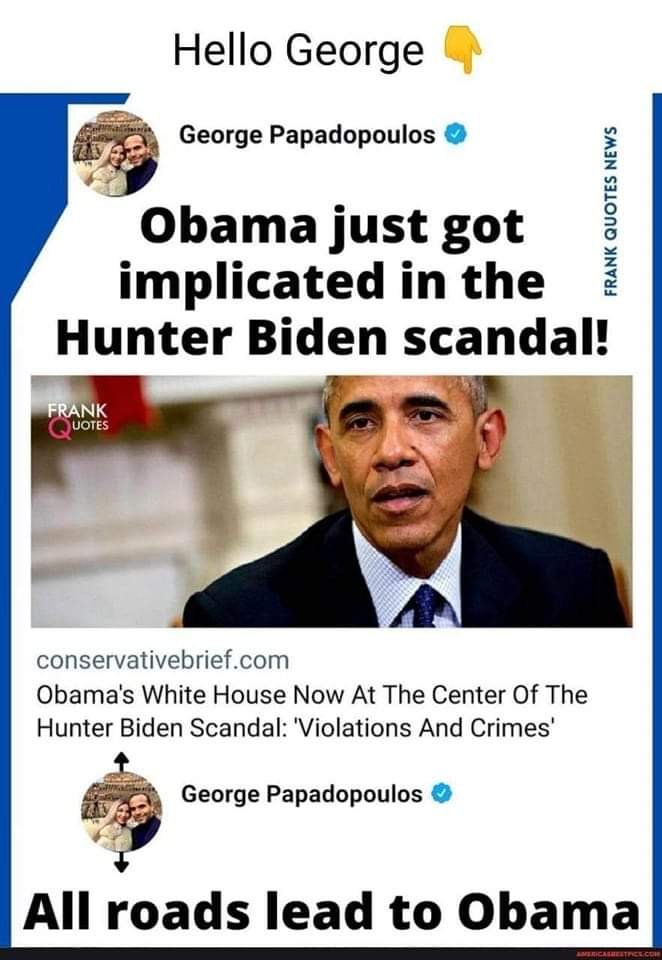Click the top verified badge beside George Papadopoulos
The image size is (662, 960).
tap(455, 134)
